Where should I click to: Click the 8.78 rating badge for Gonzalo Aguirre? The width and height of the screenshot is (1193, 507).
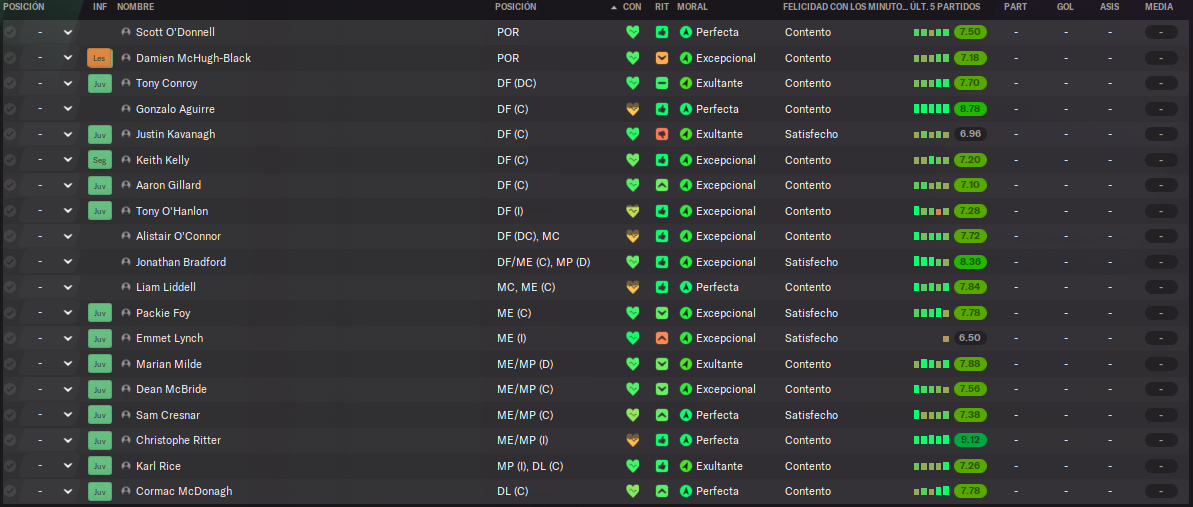click(x=970, y=109)
